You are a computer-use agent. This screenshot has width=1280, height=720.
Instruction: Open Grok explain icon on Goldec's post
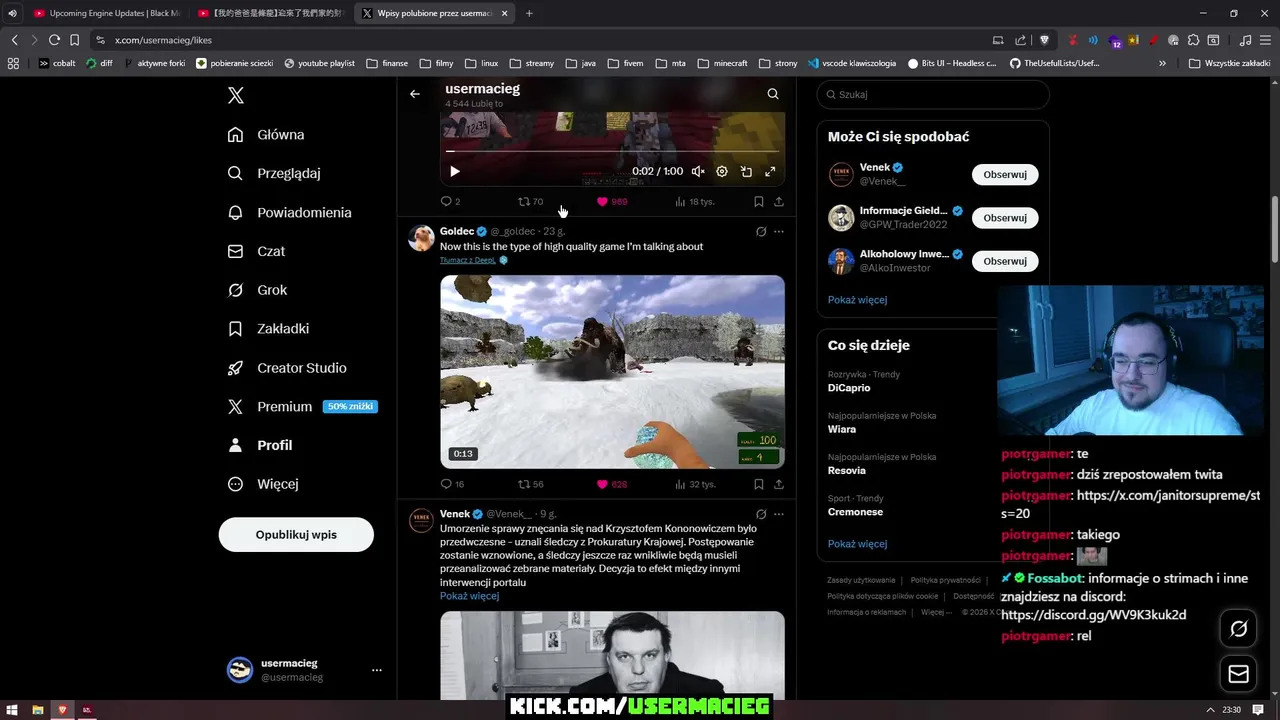761,231
